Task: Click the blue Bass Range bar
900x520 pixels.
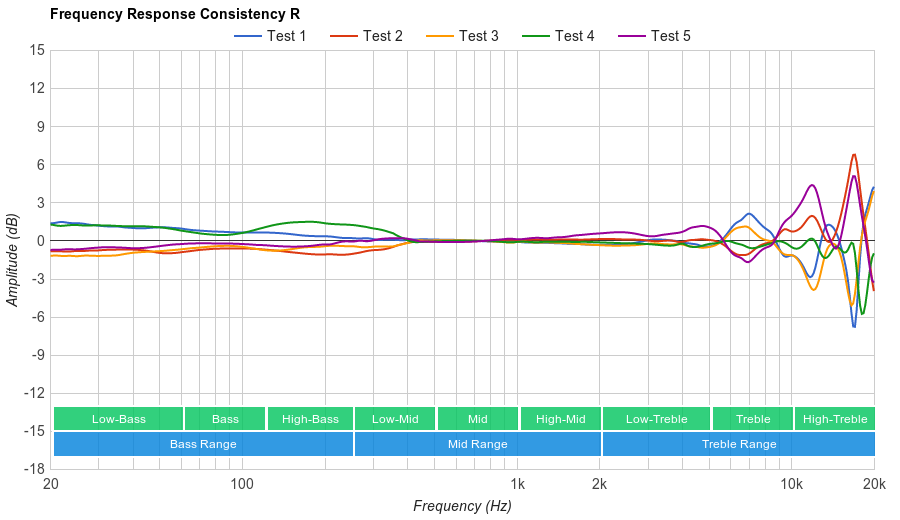Action: click(x=203, y=444)
